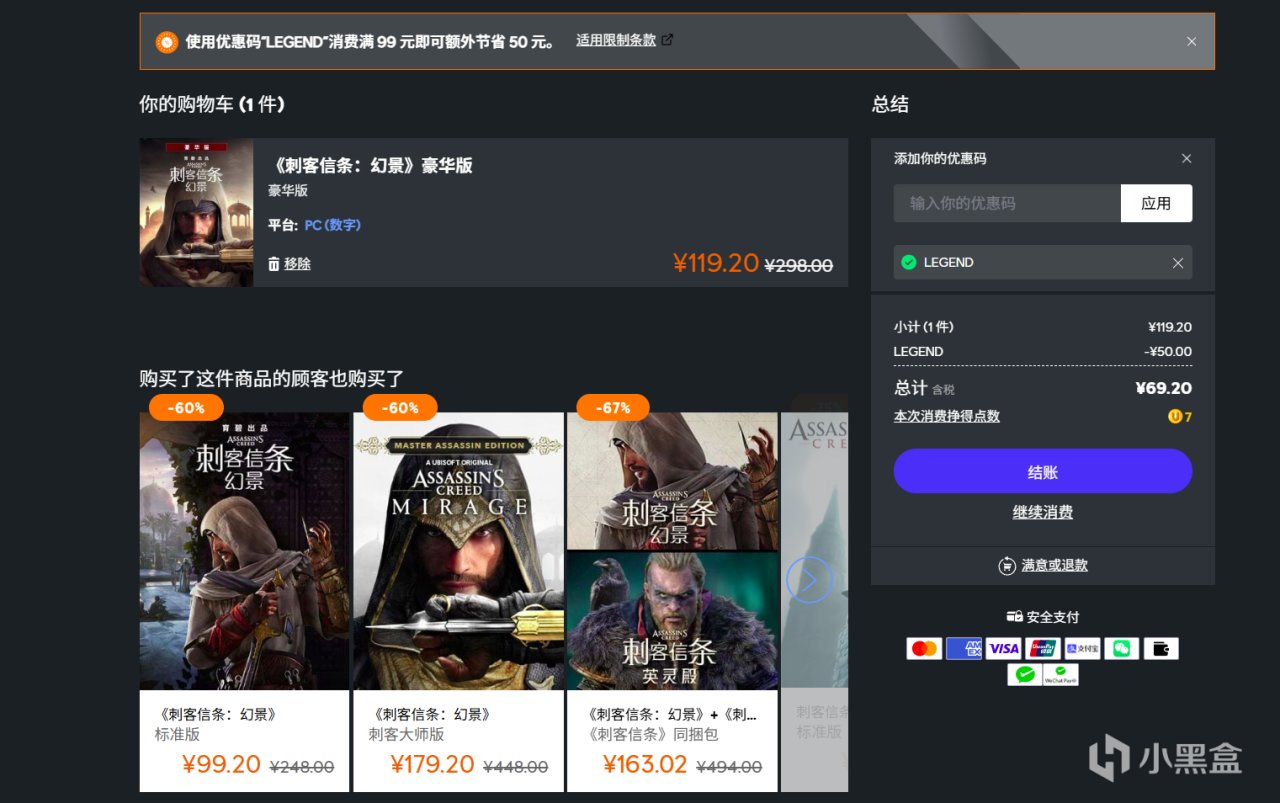This screenshot has width=1280, height=803.
Task: Click the UnionPay payment icon
Action: pos(1043,649)
